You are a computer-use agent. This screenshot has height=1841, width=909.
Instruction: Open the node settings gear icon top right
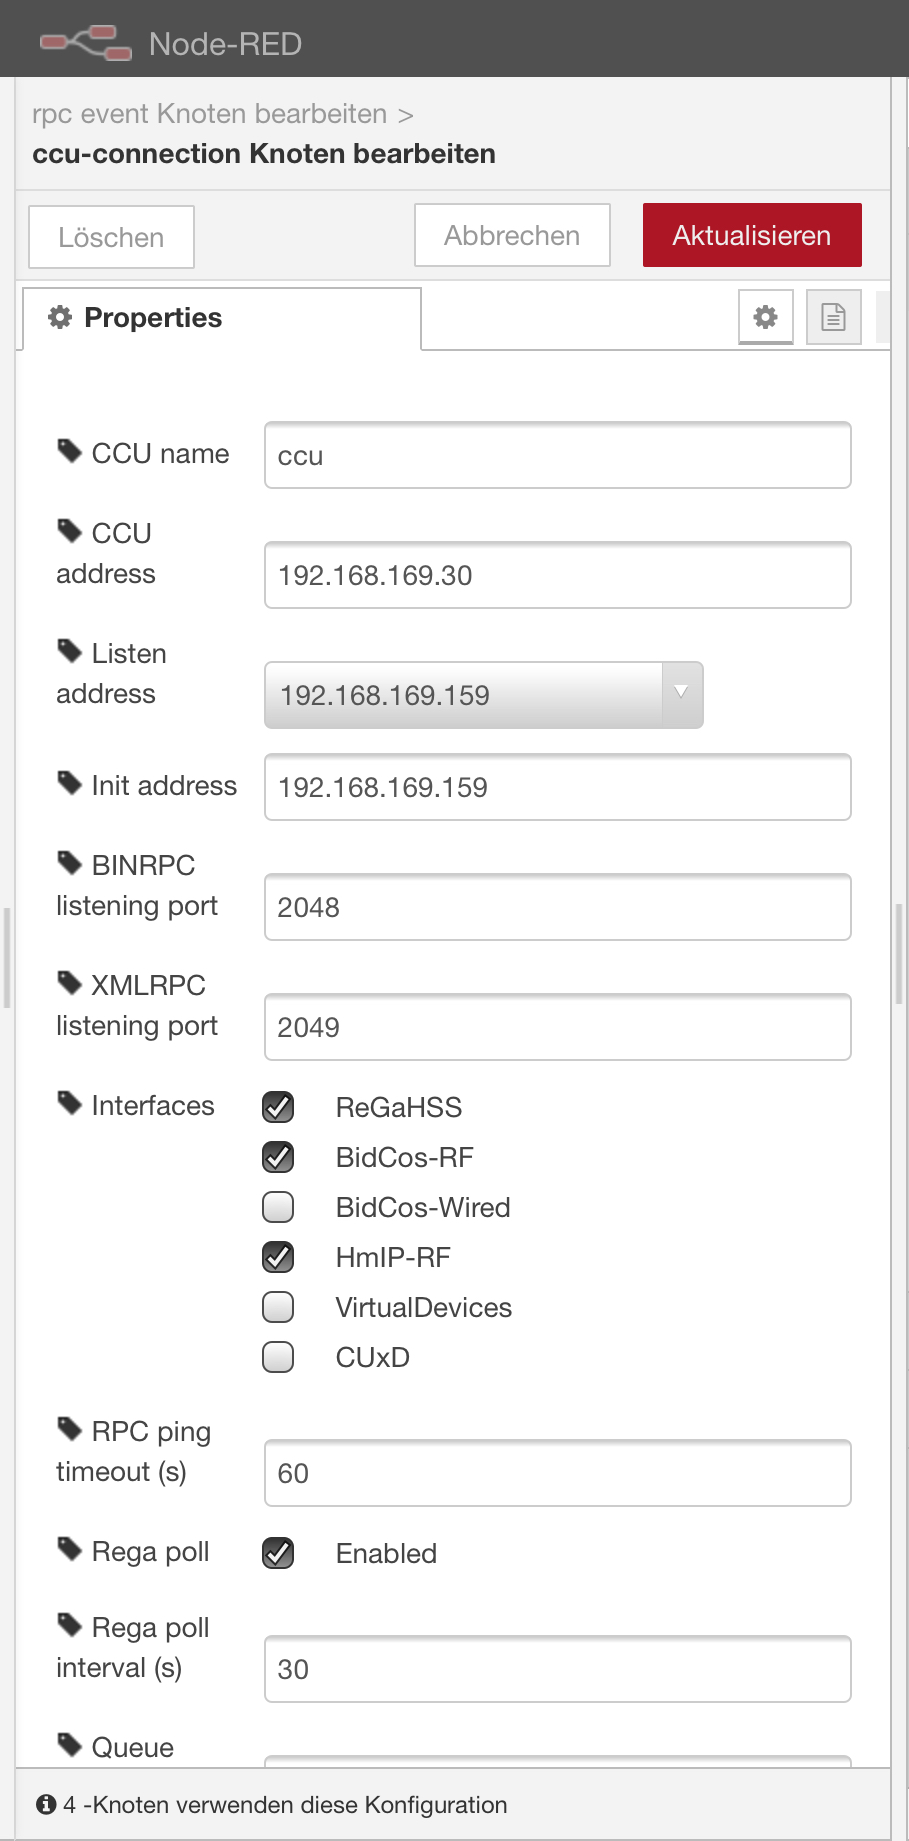765,317
